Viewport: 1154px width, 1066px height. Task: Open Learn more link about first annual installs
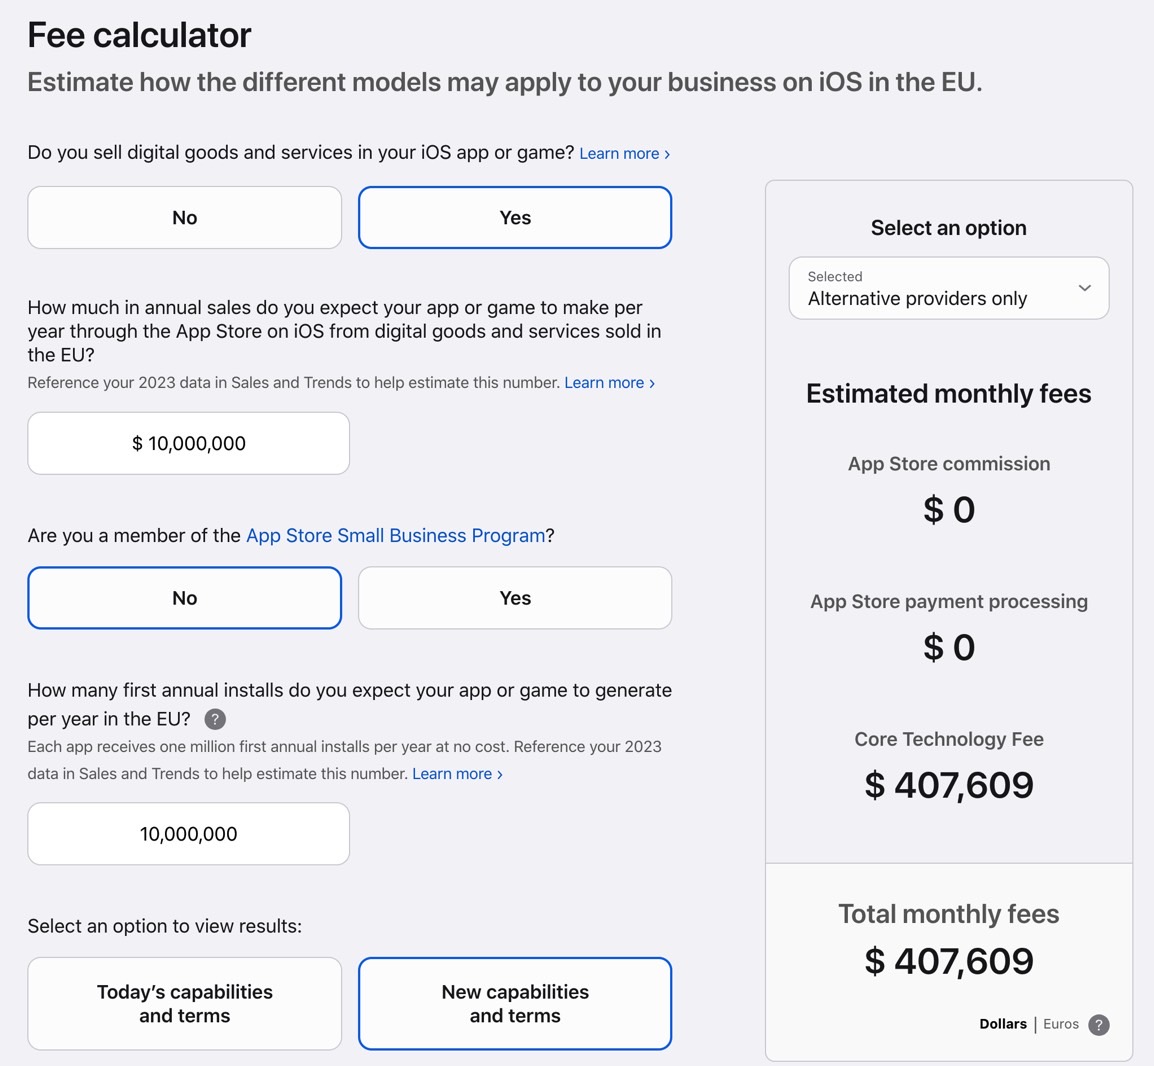(x=457, y=774)
